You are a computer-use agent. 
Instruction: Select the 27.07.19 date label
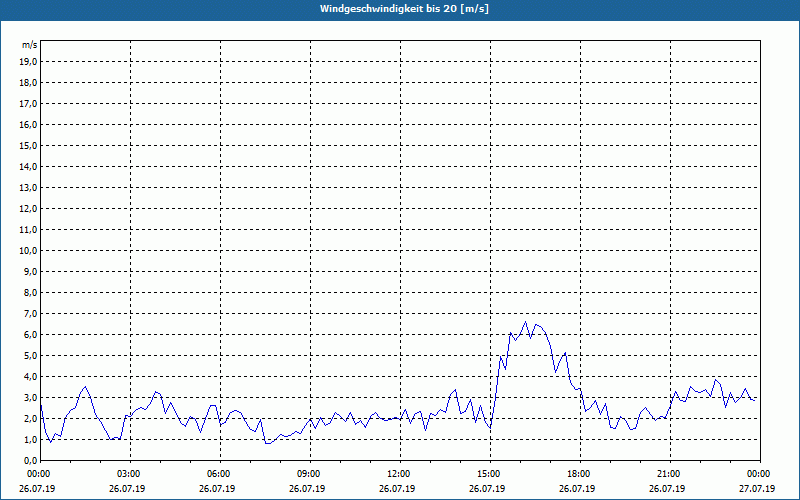point(757,489)
